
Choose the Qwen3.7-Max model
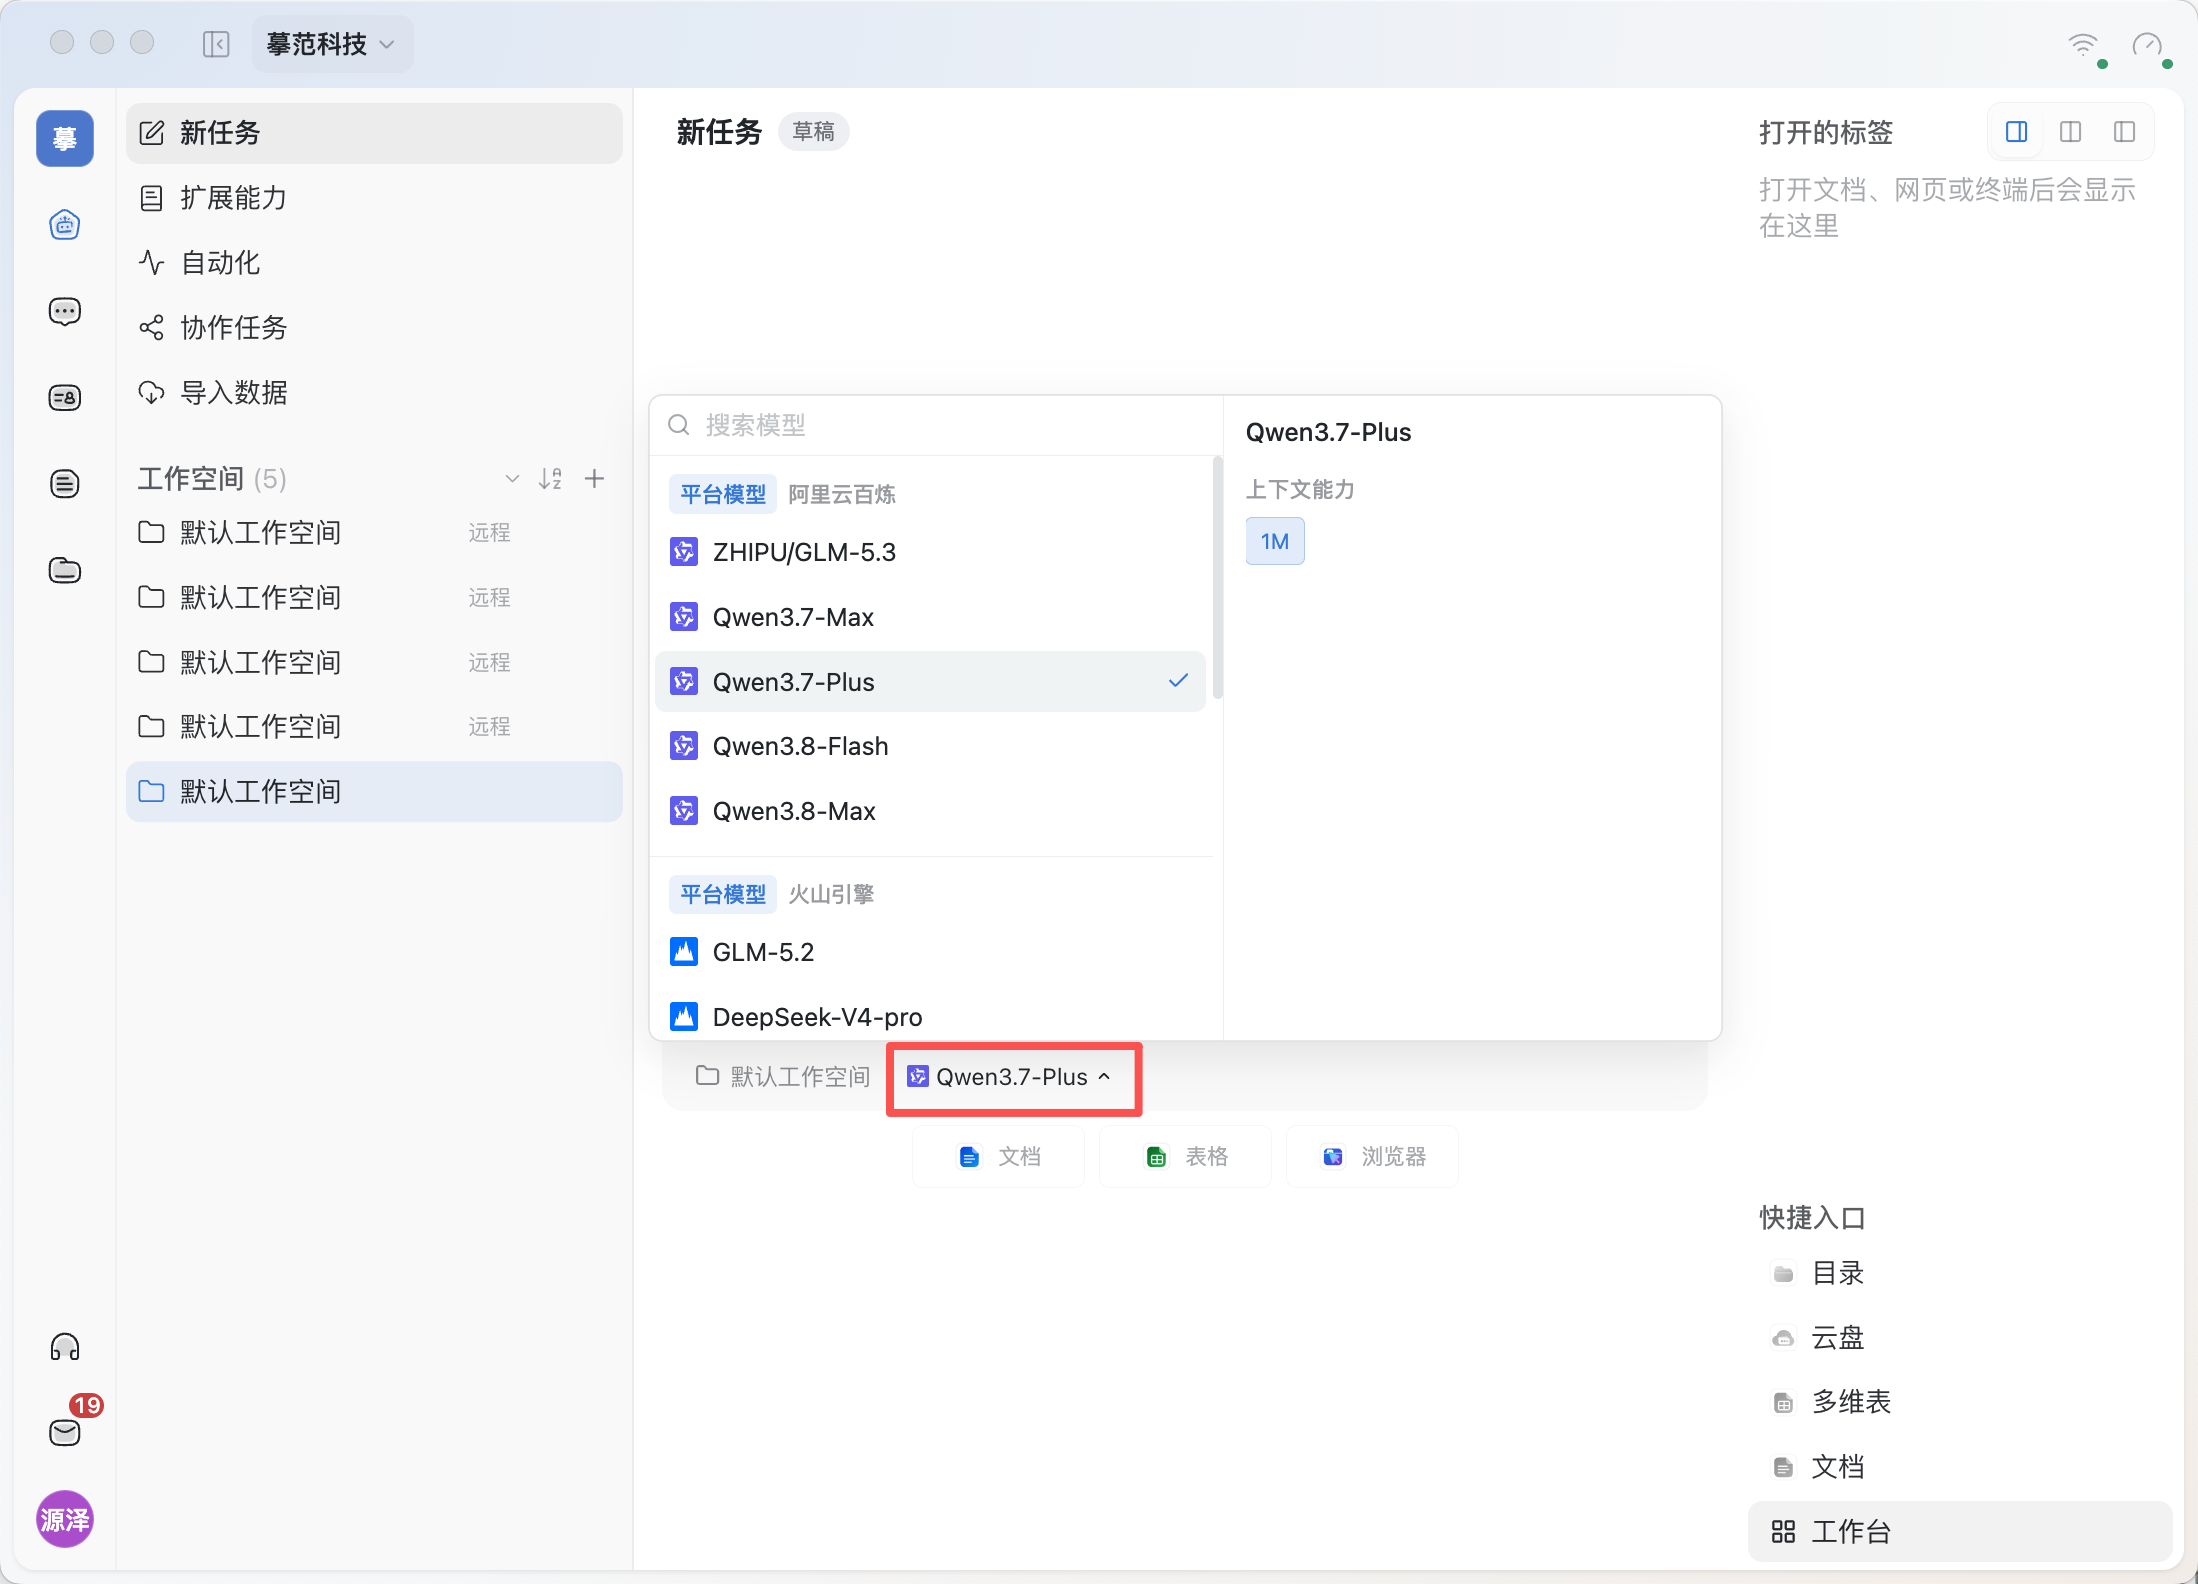pos(930,617)
